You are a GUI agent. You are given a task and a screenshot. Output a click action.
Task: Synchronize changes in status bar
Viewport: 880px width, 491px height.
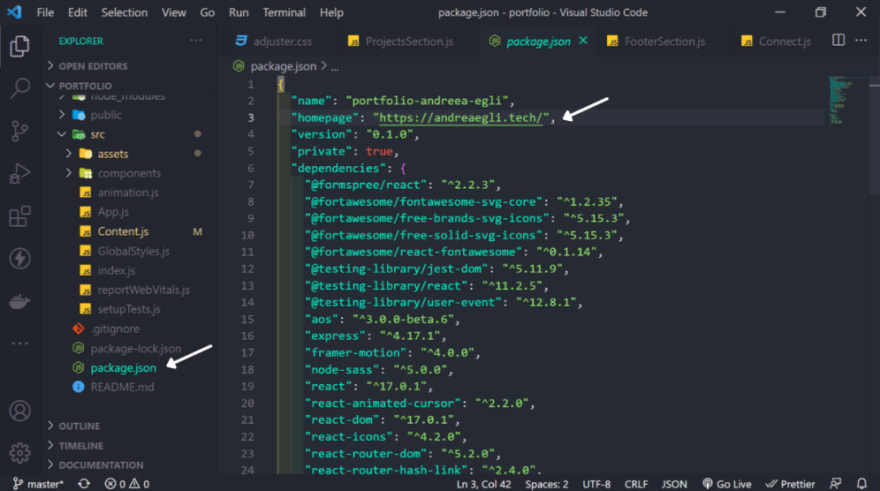[x=84, y=484]
